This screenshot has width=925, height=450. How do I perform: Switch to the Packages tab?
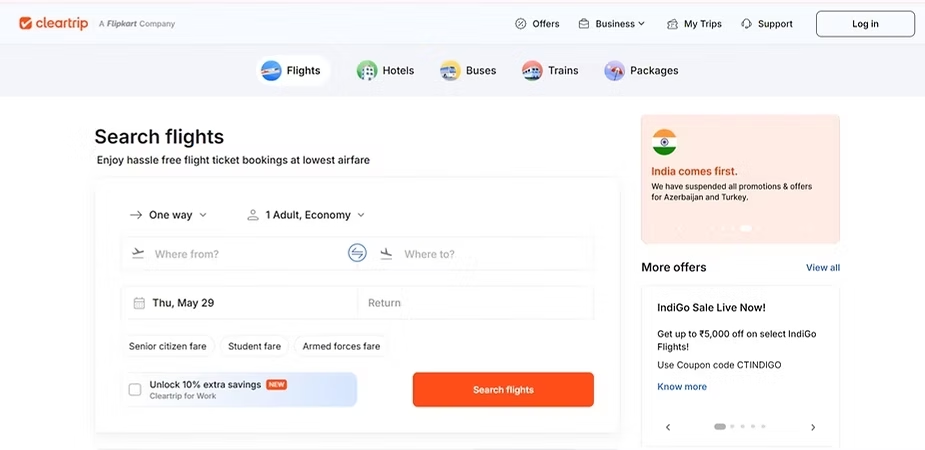coord(641,71)
